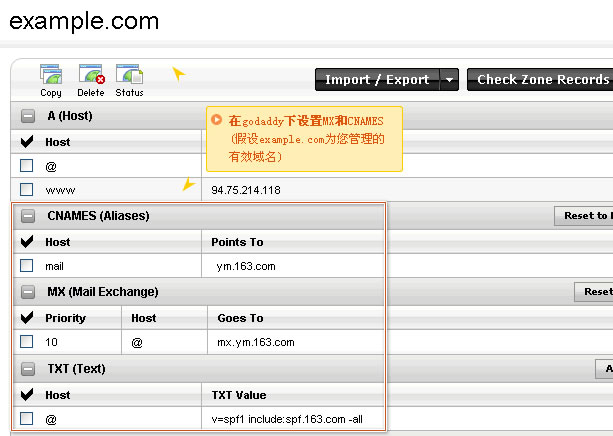Click button at right of TXT header

604,369
